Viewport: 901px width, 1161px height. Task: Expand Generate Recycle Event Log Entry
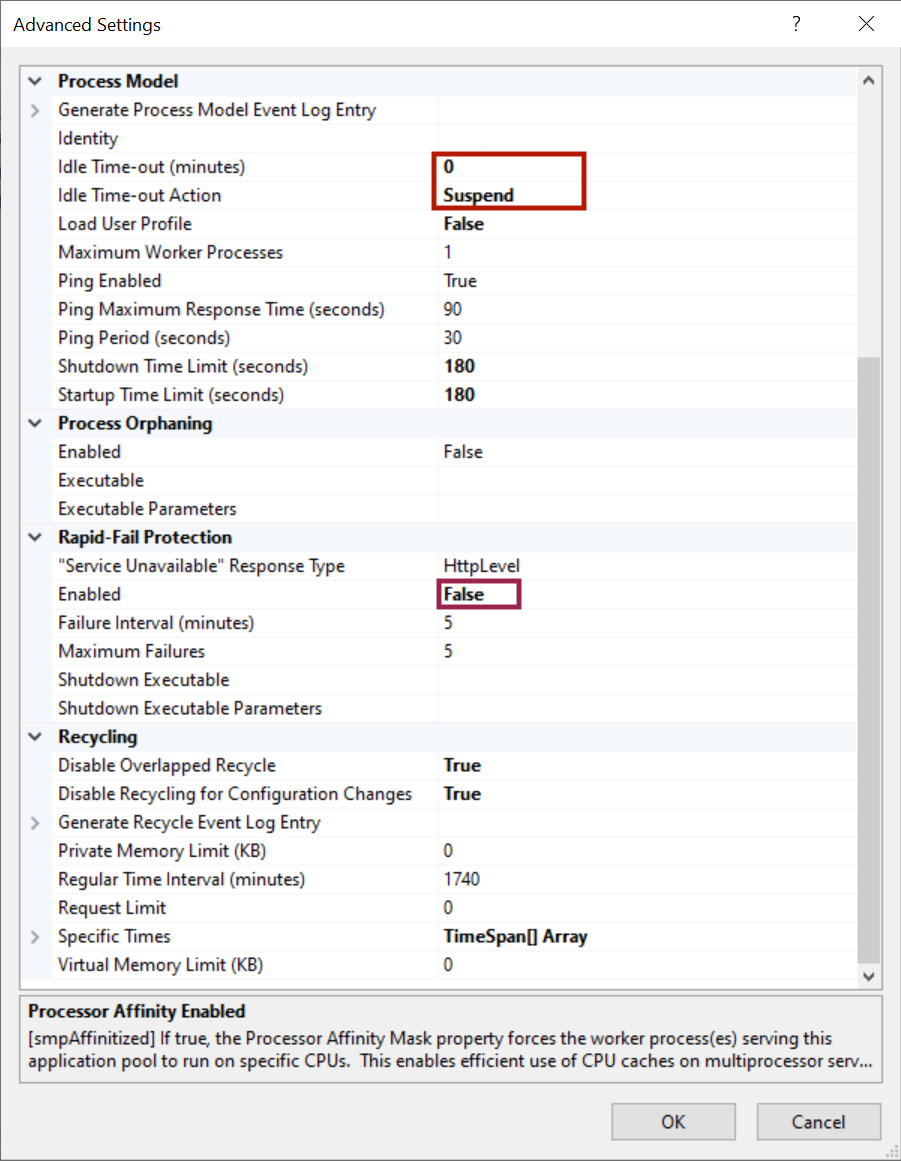point(35,822)
